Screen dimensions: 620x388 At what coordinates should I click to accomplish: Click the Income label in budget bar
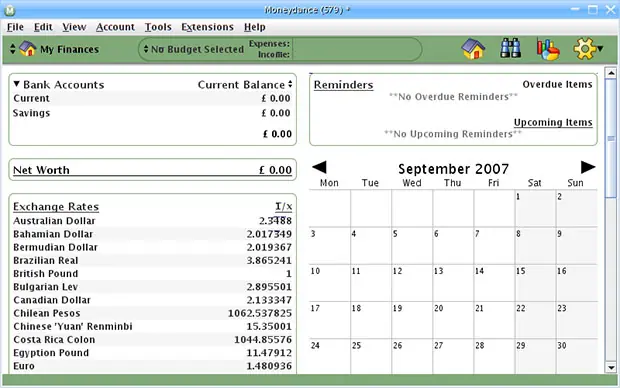[x=274, y=55]
